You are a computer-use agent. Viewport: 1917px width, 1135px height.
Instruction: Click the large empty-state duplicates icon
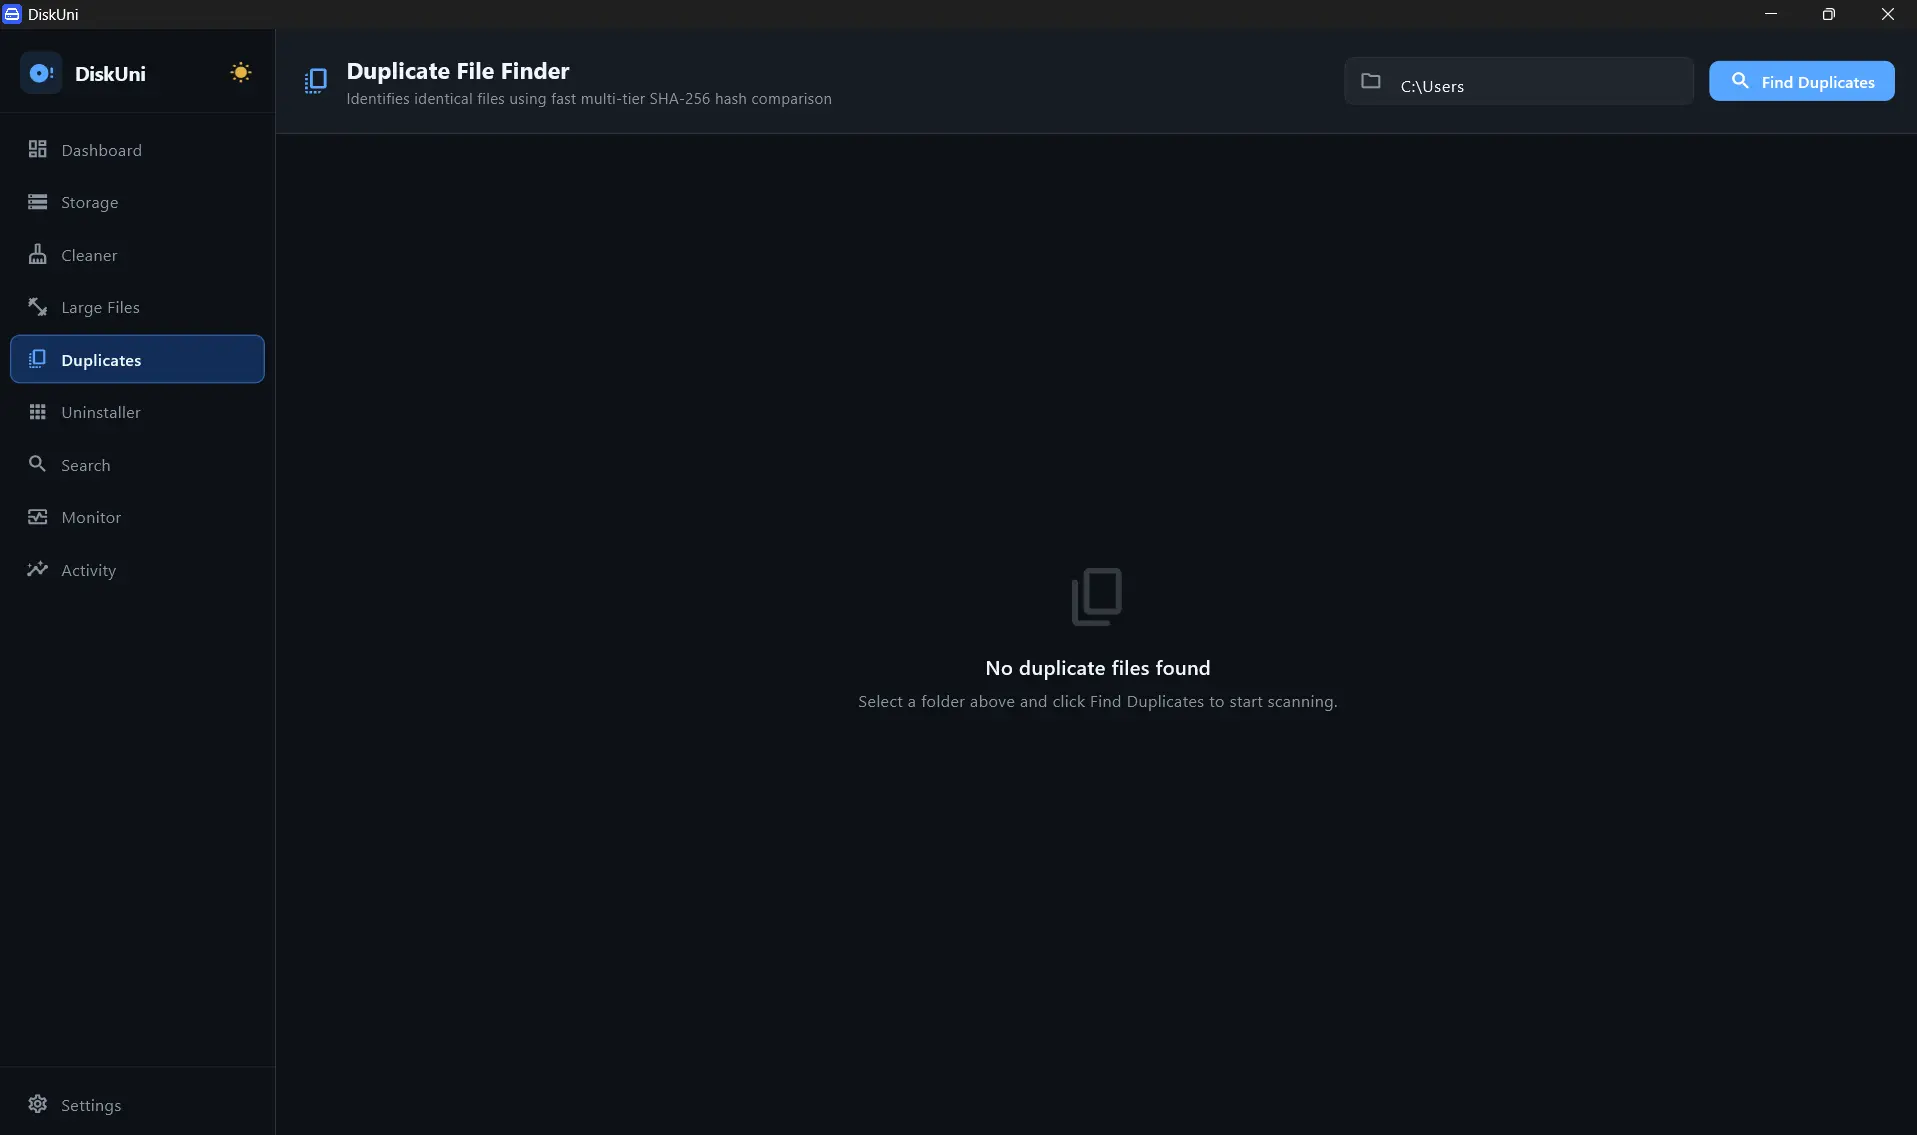click(1097, 597)
